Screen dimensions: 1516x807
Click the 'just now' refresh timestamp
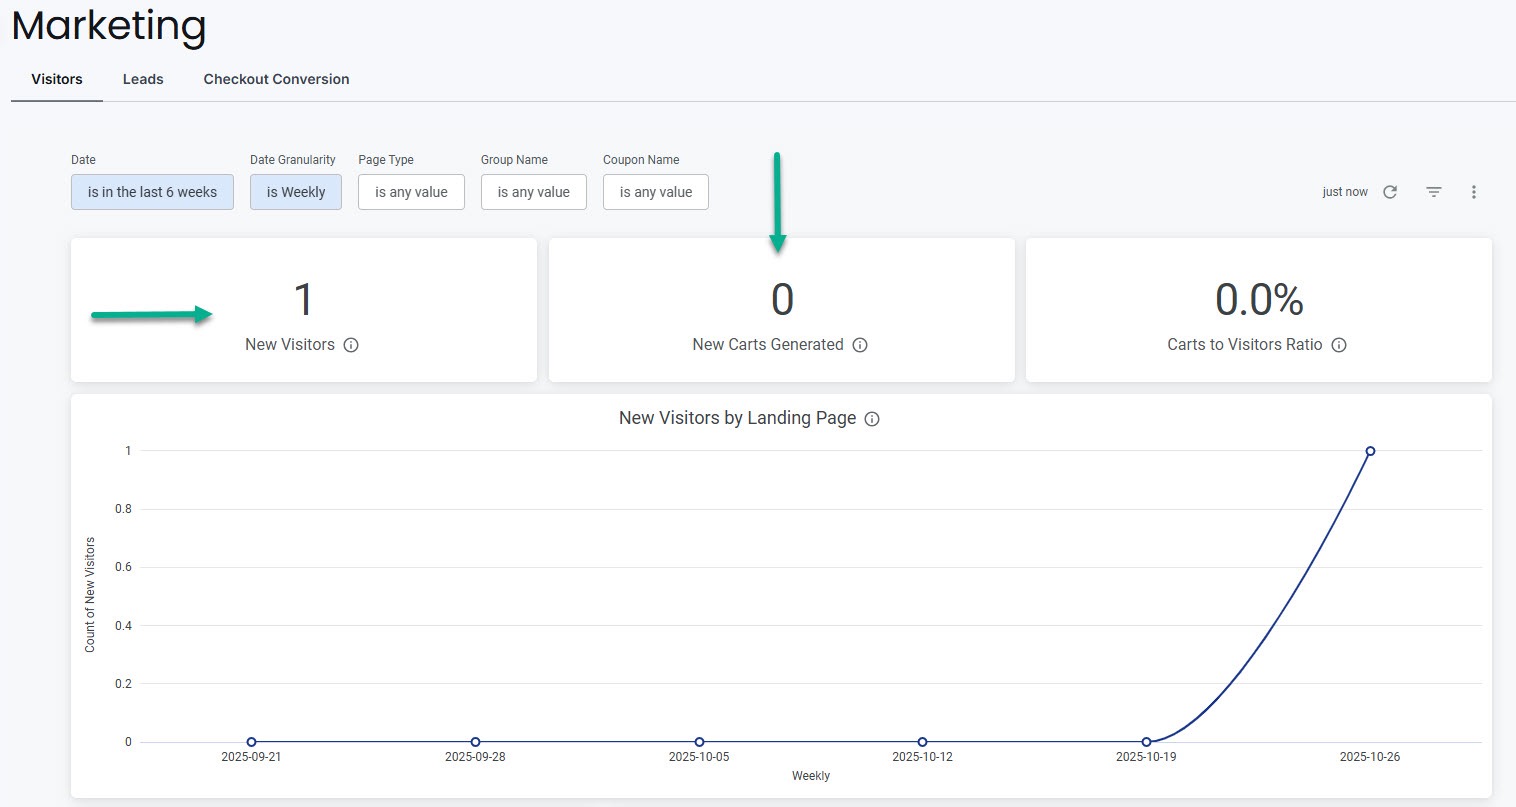(1345, 192)
